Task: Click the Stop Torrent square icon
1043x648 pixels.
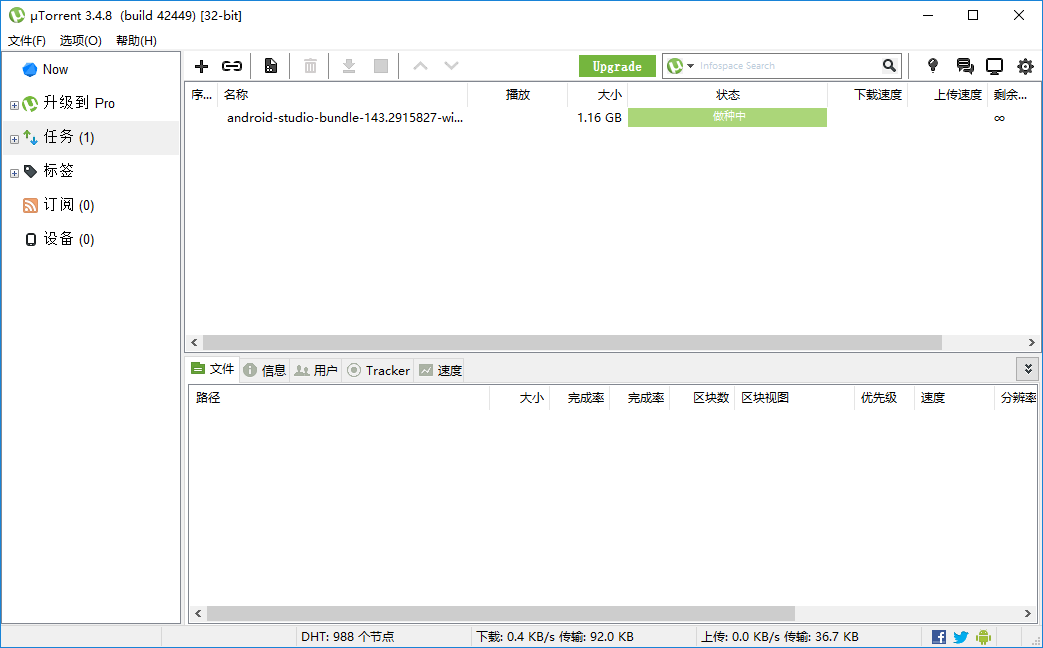Action: pos(381,66)
